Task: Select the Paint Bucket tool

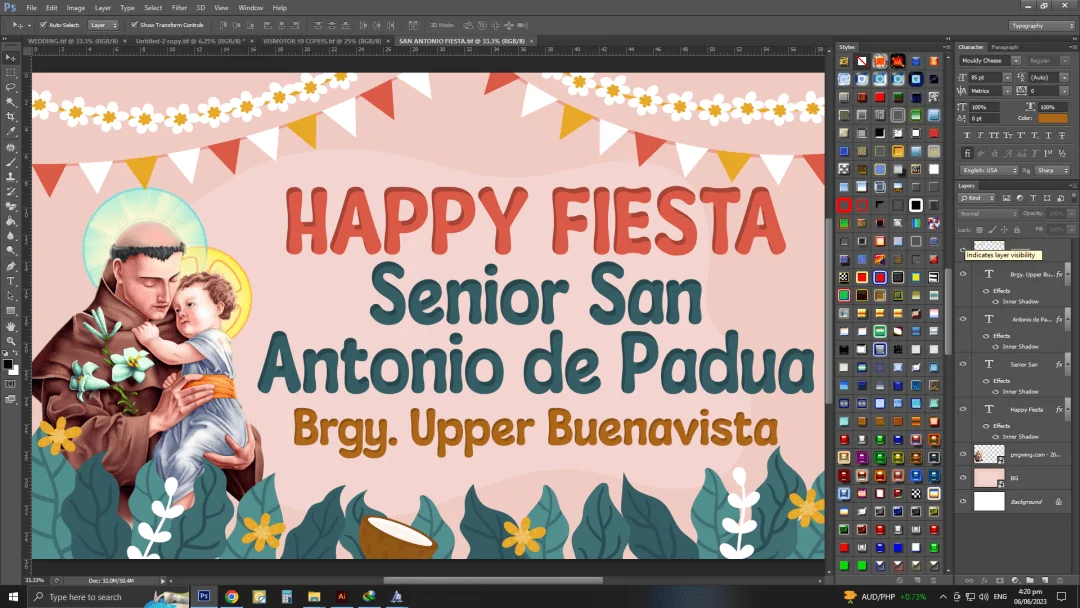Action: (10, 221)
